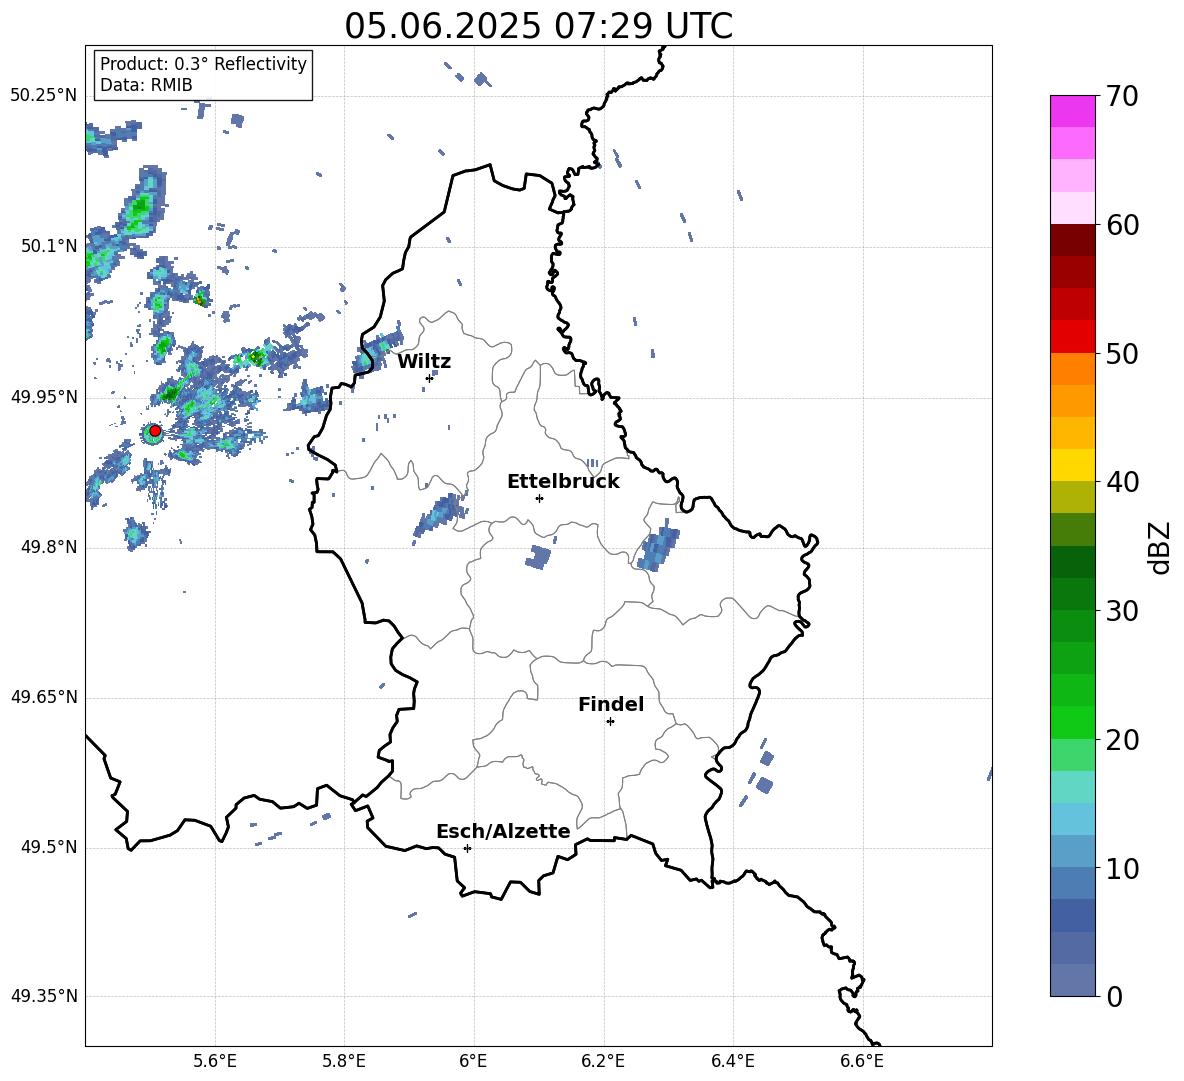The image size is (1184, 1081).
Task: Click the red radar site marker dot
Action: point(155,431)
